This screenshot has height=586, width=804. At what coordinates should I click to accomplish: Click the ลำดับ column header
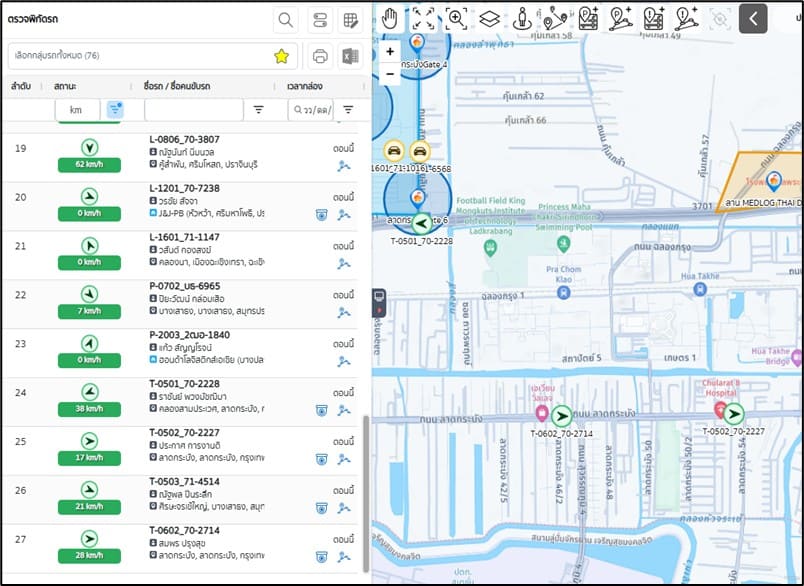coord(20,86)
